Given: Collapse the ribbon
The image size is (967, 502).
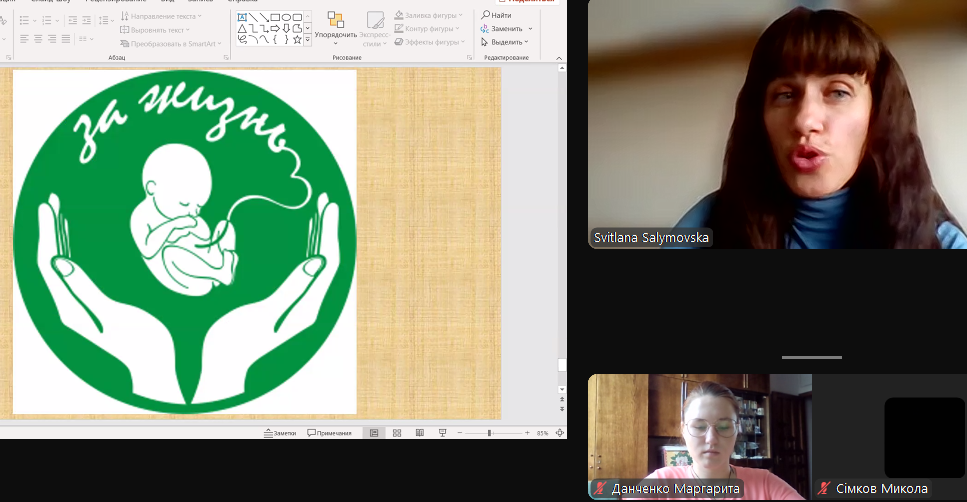Looking at the screenshot, I should pyautogui.click(x=559, y=58).
